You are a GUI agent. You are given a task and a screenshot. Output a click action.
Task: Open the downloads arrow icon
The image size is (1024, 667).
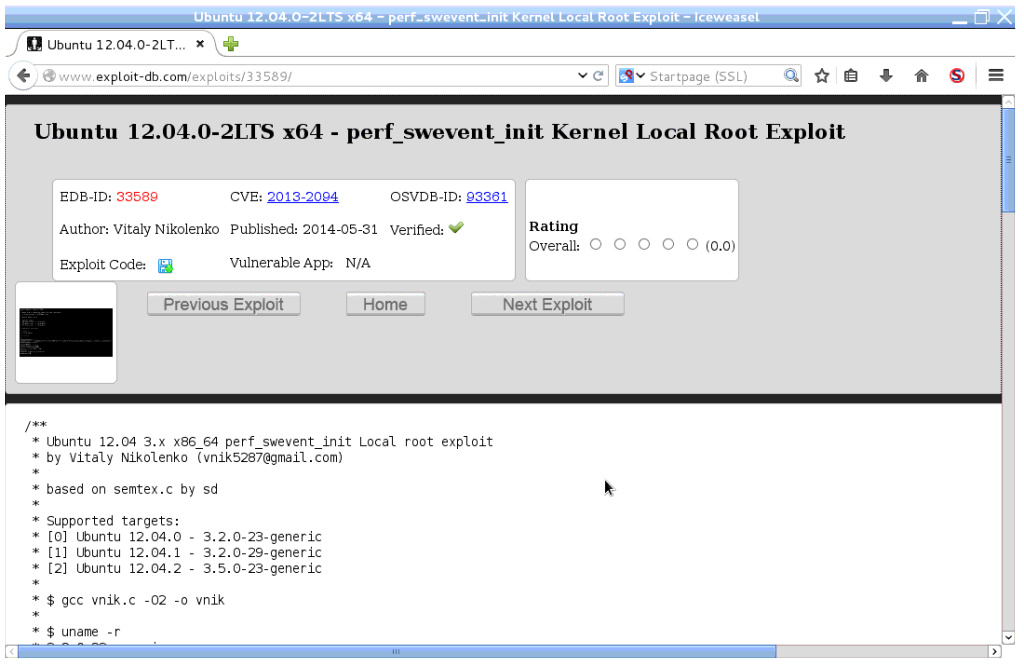tap(886, 76)
